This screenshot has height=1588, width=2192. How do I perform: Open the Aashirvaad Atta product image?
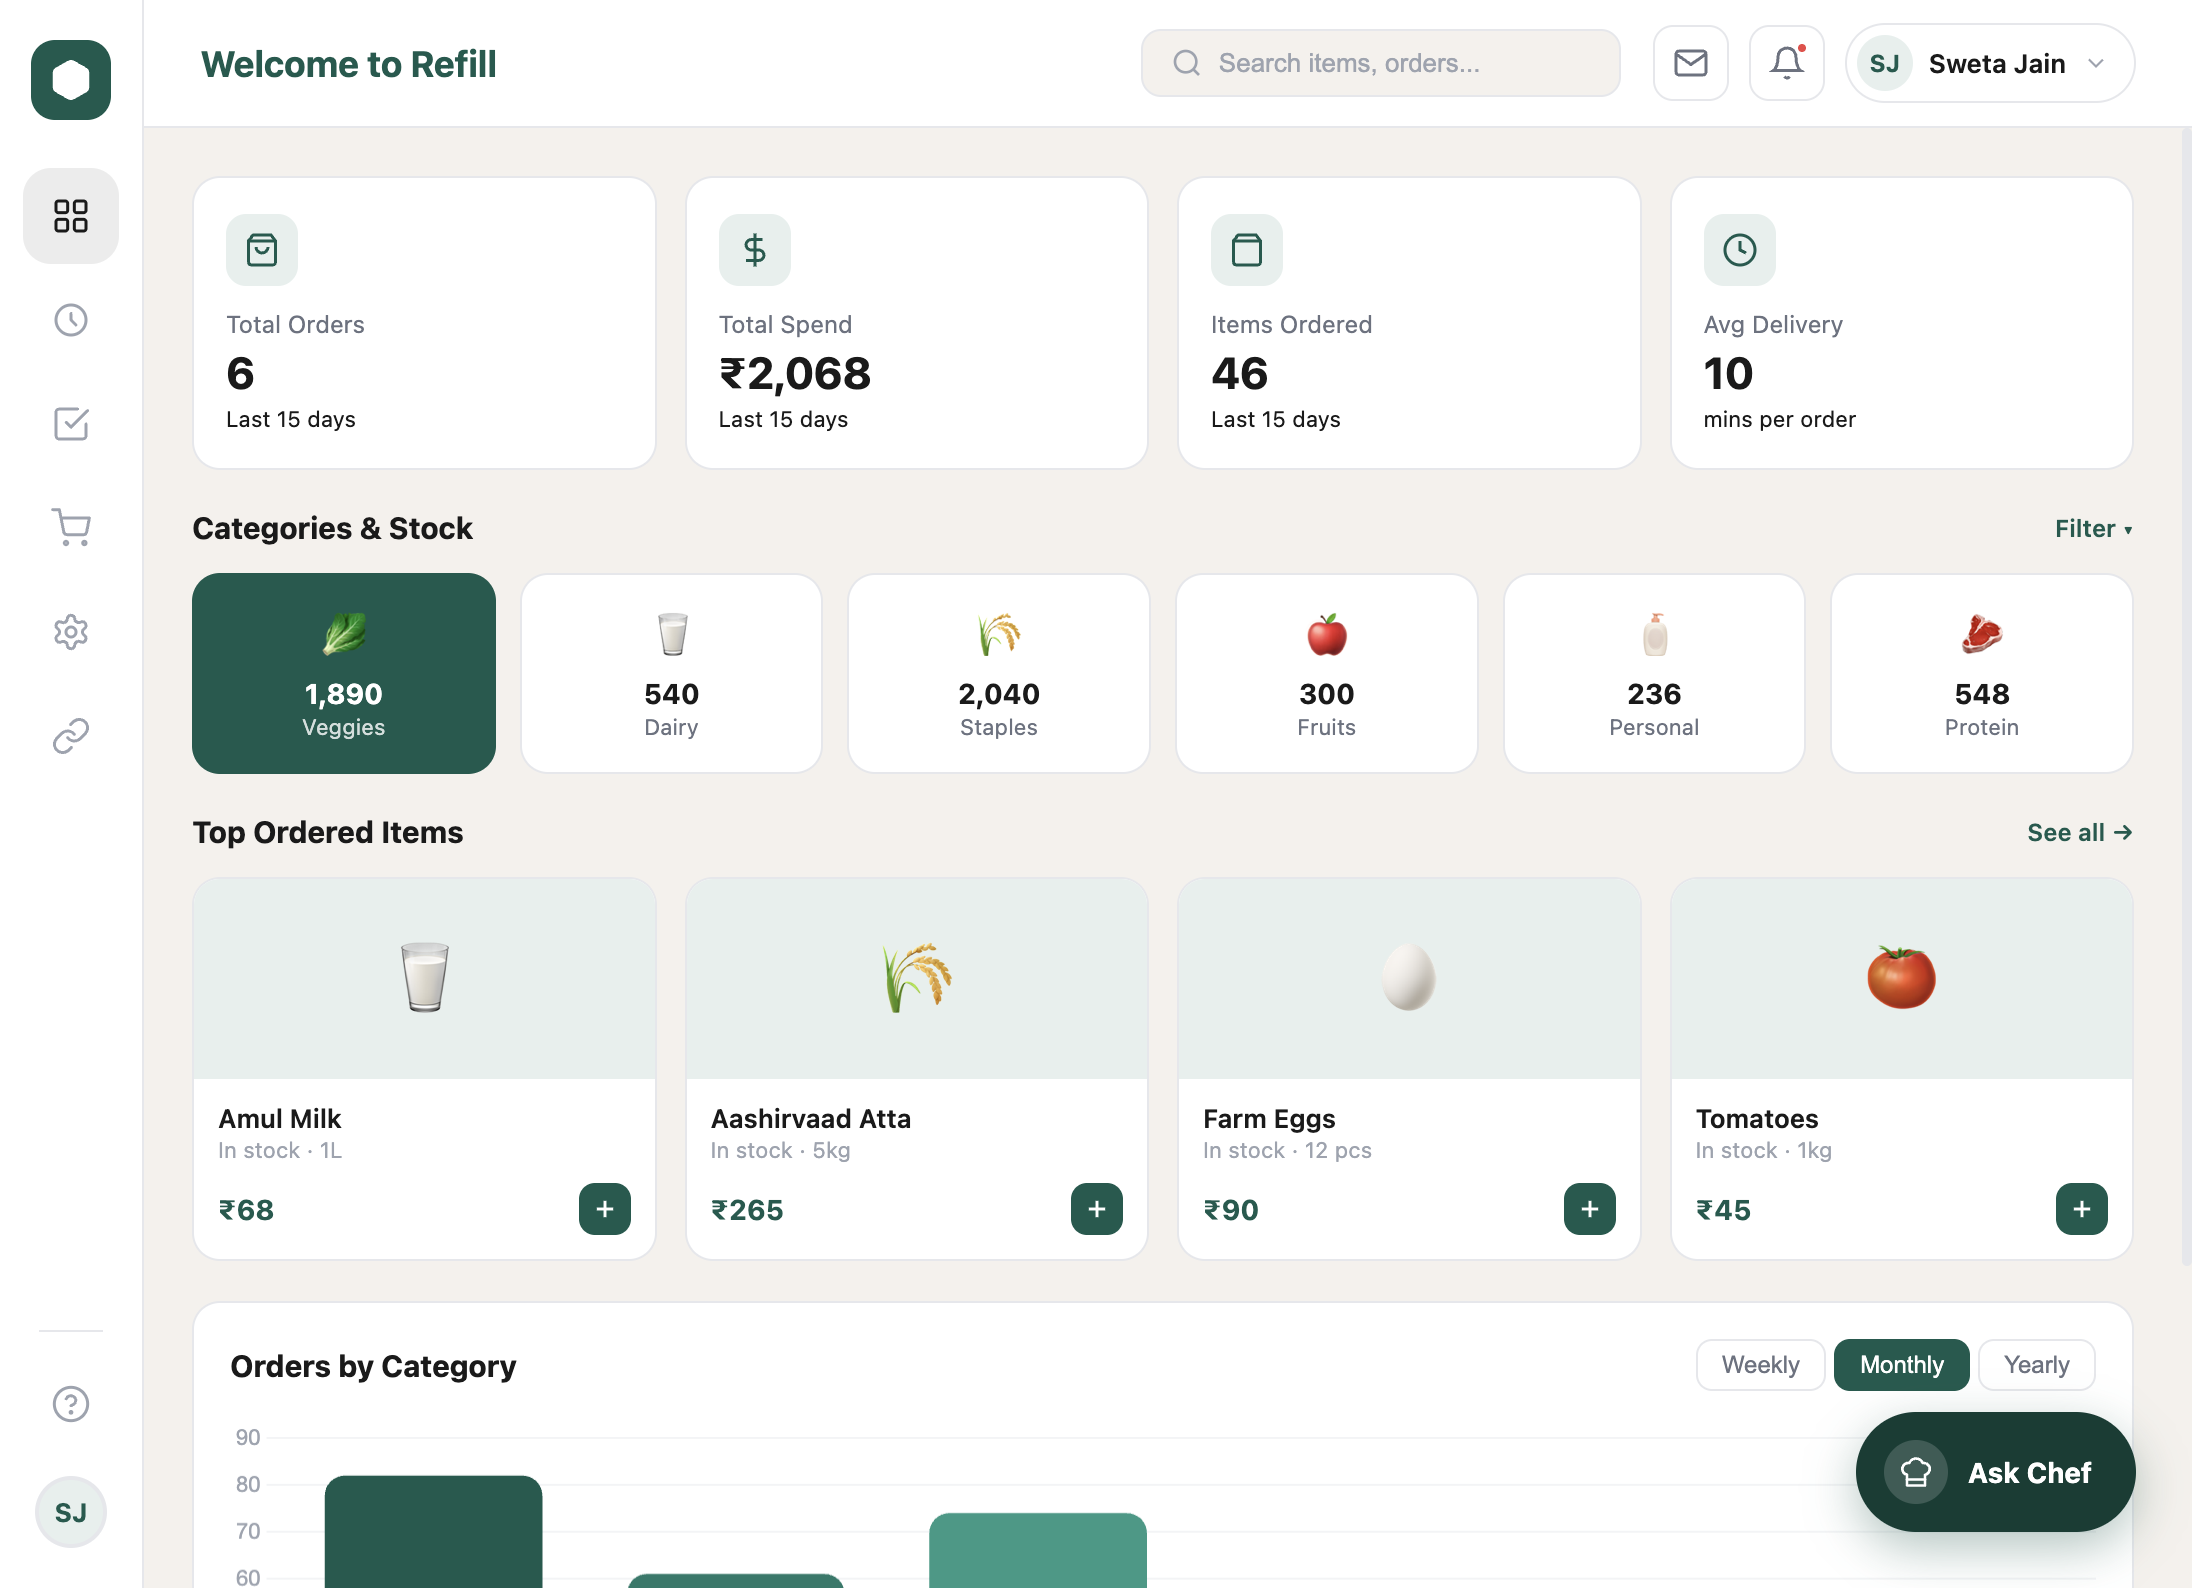[917, 979]
